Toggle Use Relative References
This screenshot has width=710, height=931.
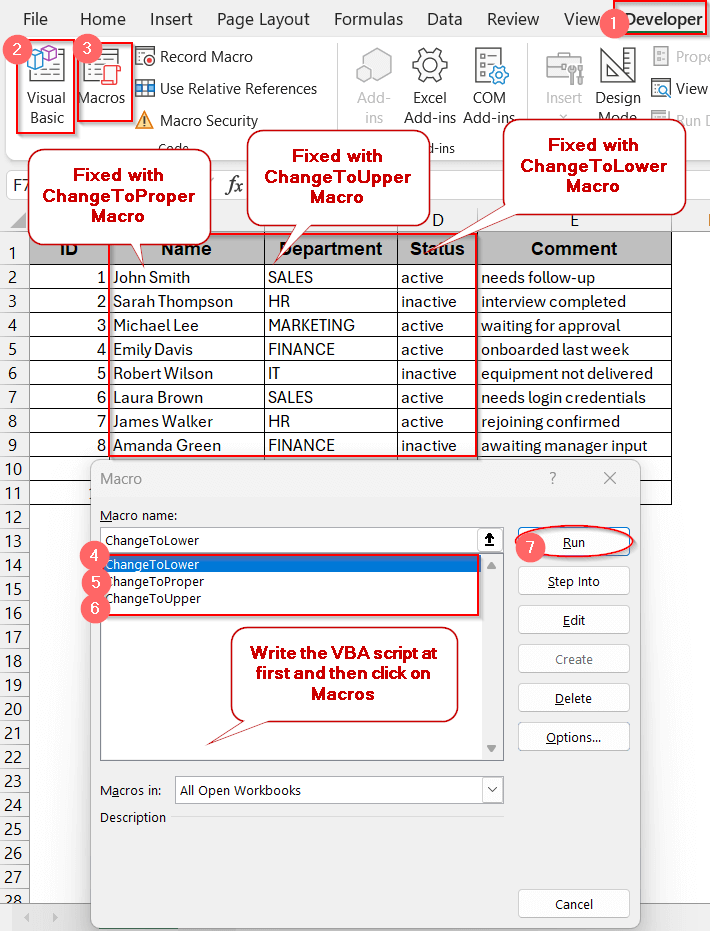pos(226,89)
